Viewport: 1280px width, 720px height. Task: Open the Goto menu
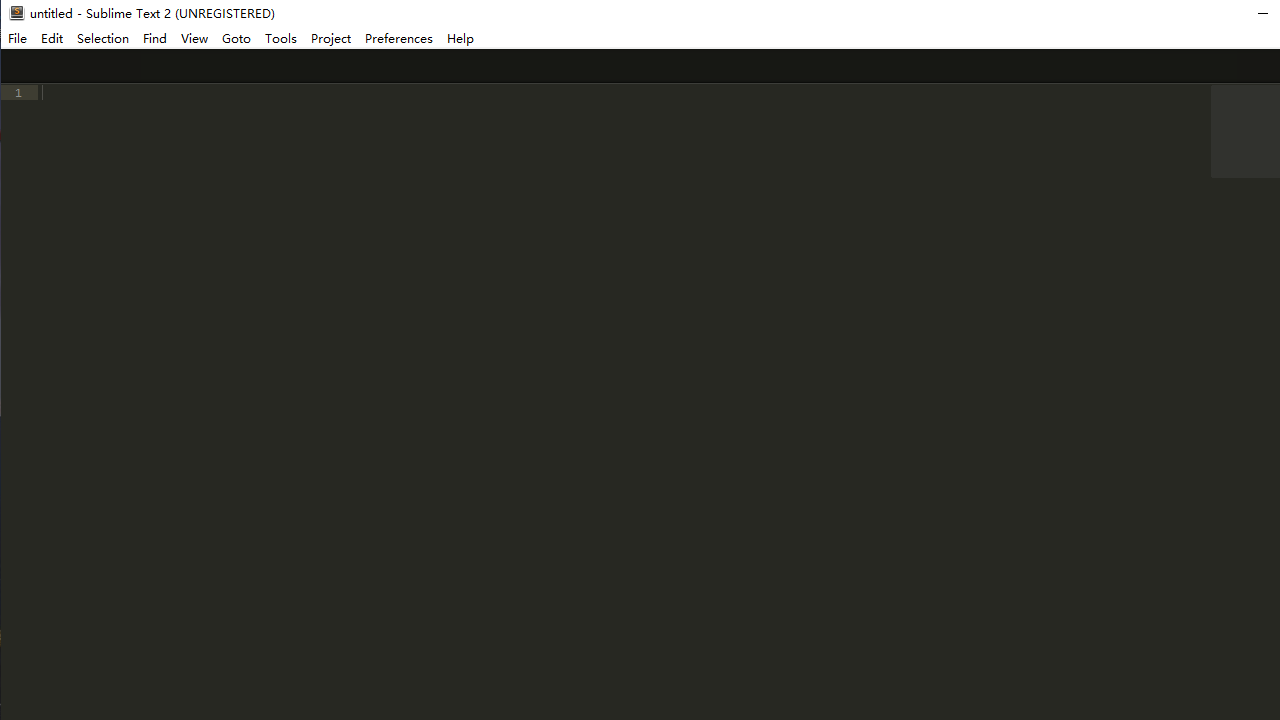point(236,38)
